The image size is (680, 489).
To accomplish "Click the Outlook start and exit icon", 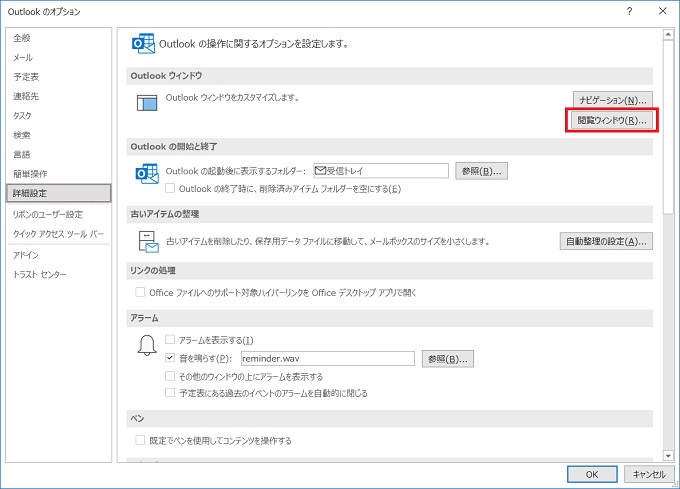I will pos(147,173).
